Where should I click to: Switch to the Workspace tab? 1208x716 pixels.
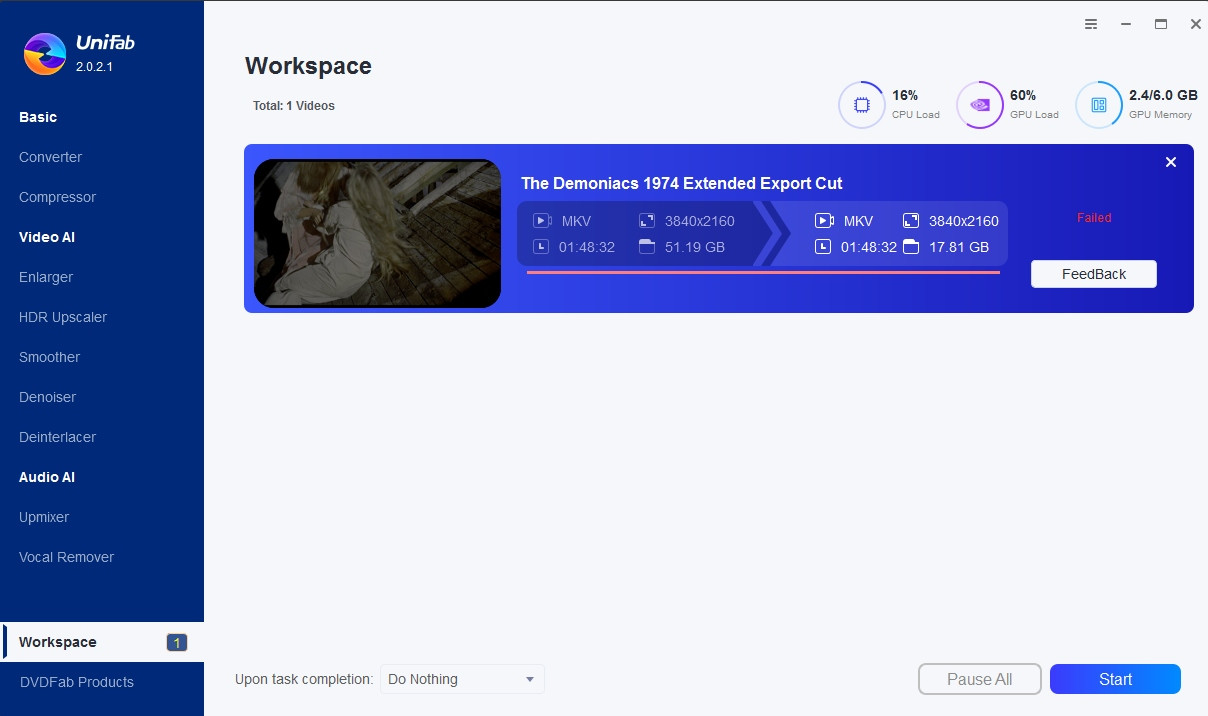[x=102, y=642]
